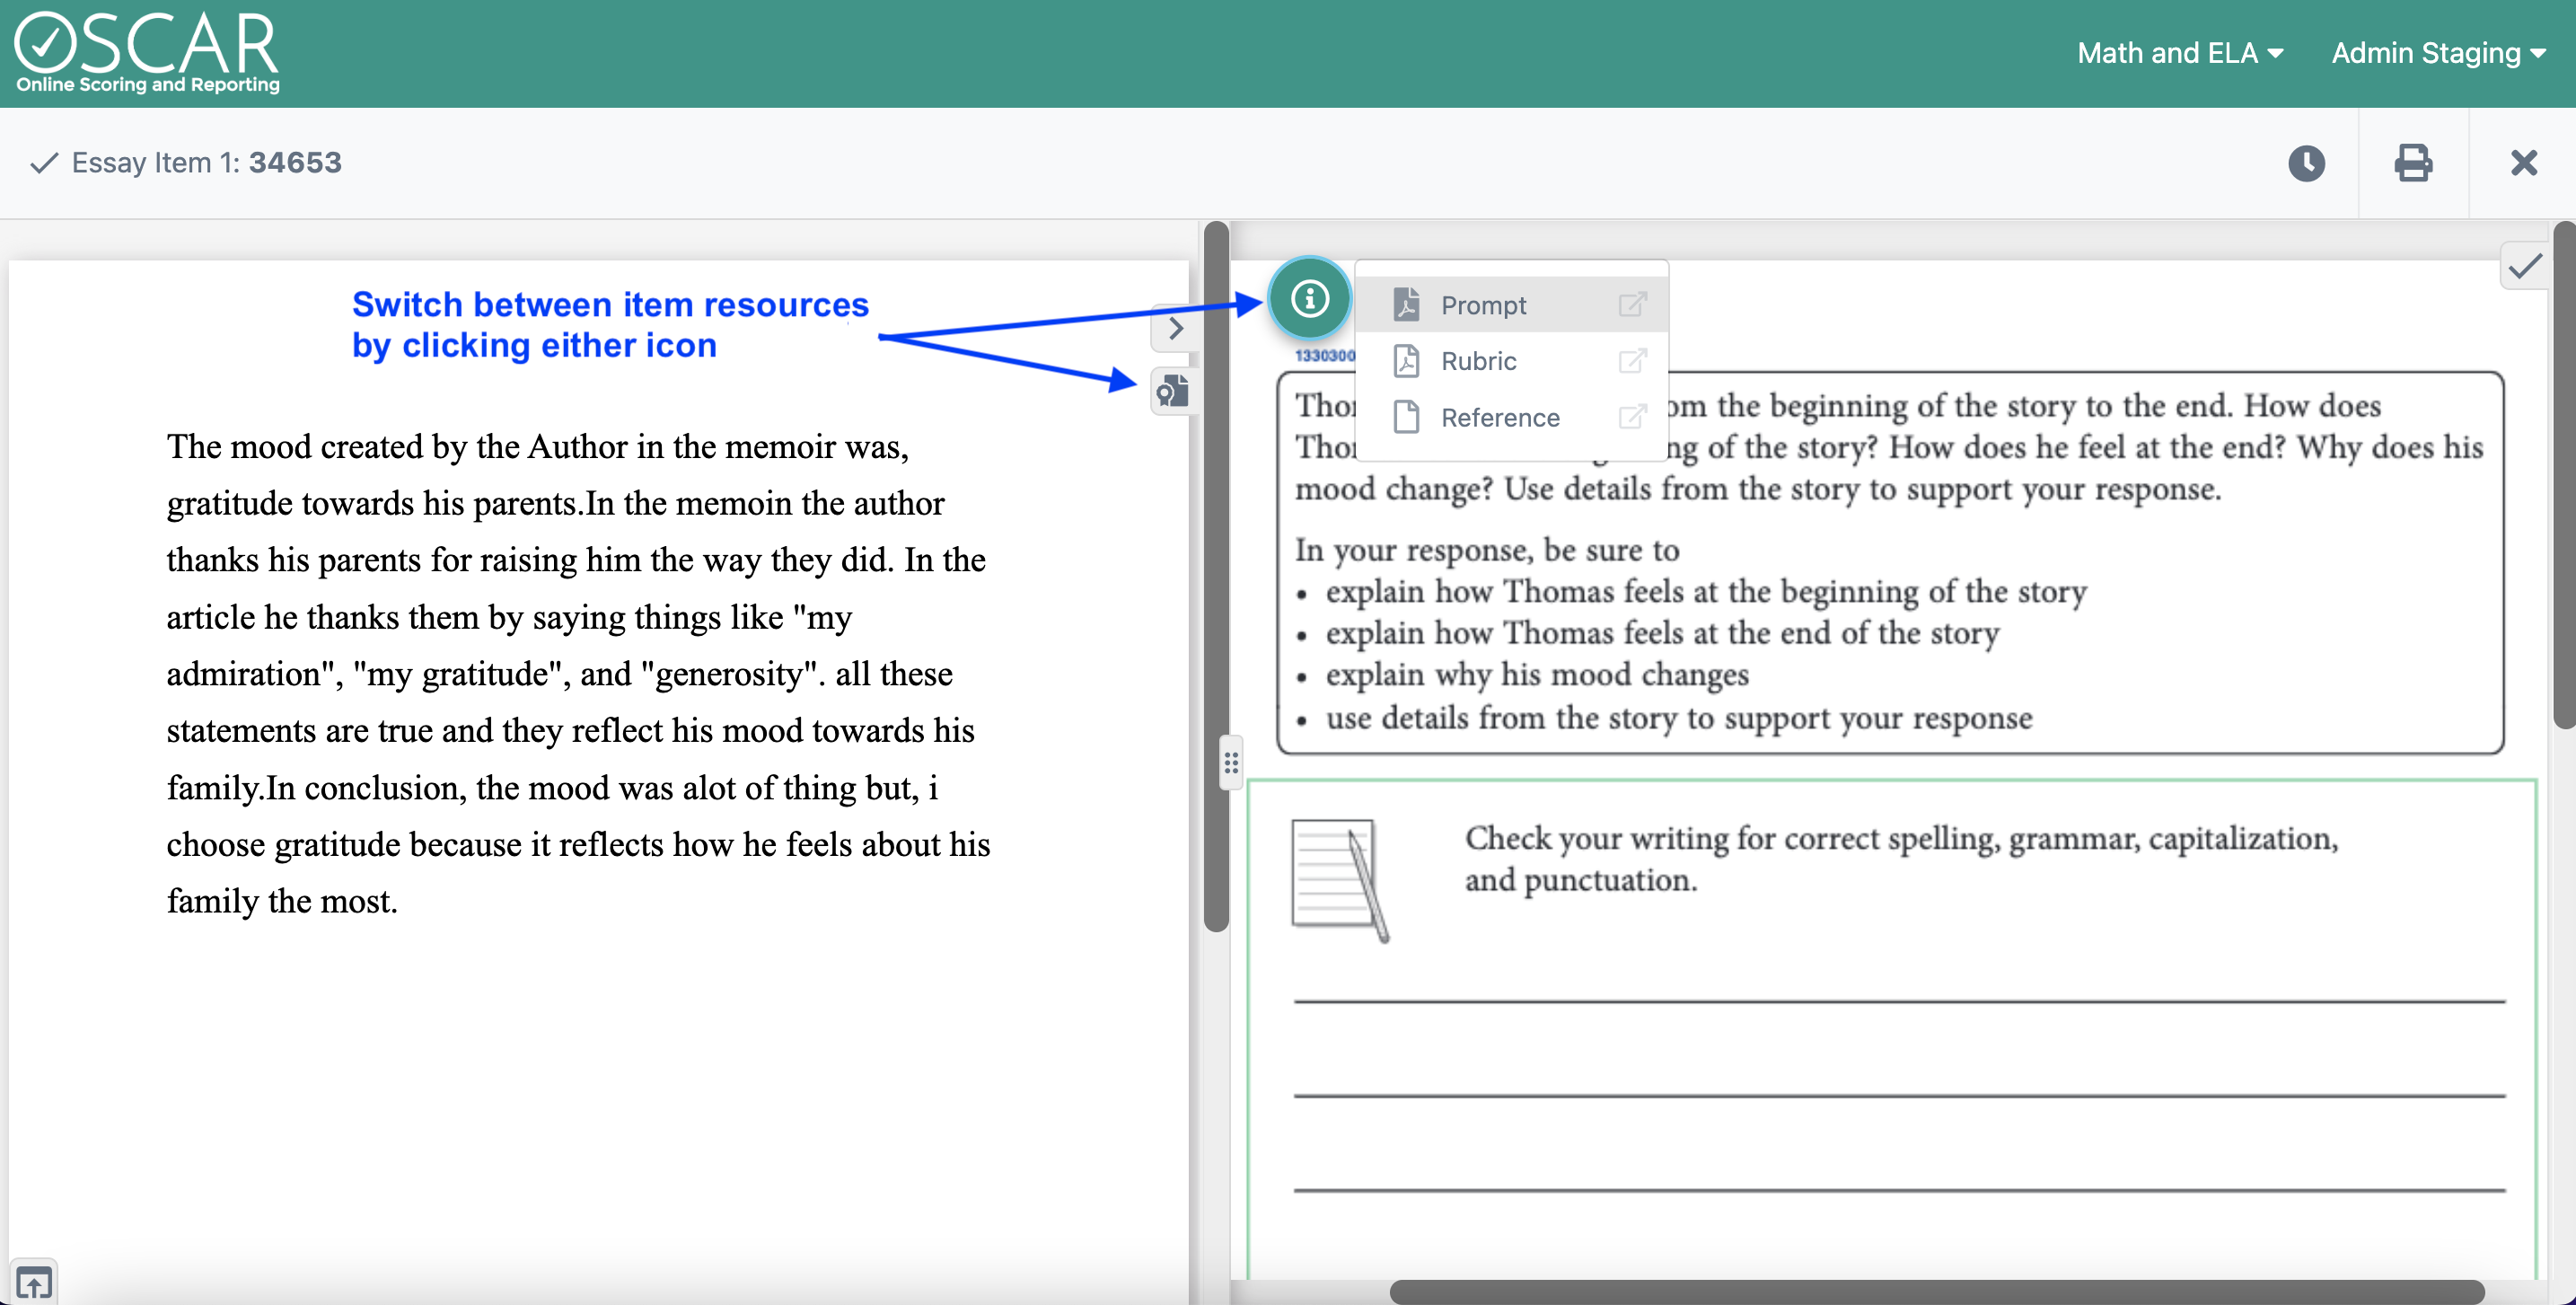The height and width of the screenshot is (1305, 2576).
Task: Click the teal info icon to show item resources
Action: [1309, 298]
